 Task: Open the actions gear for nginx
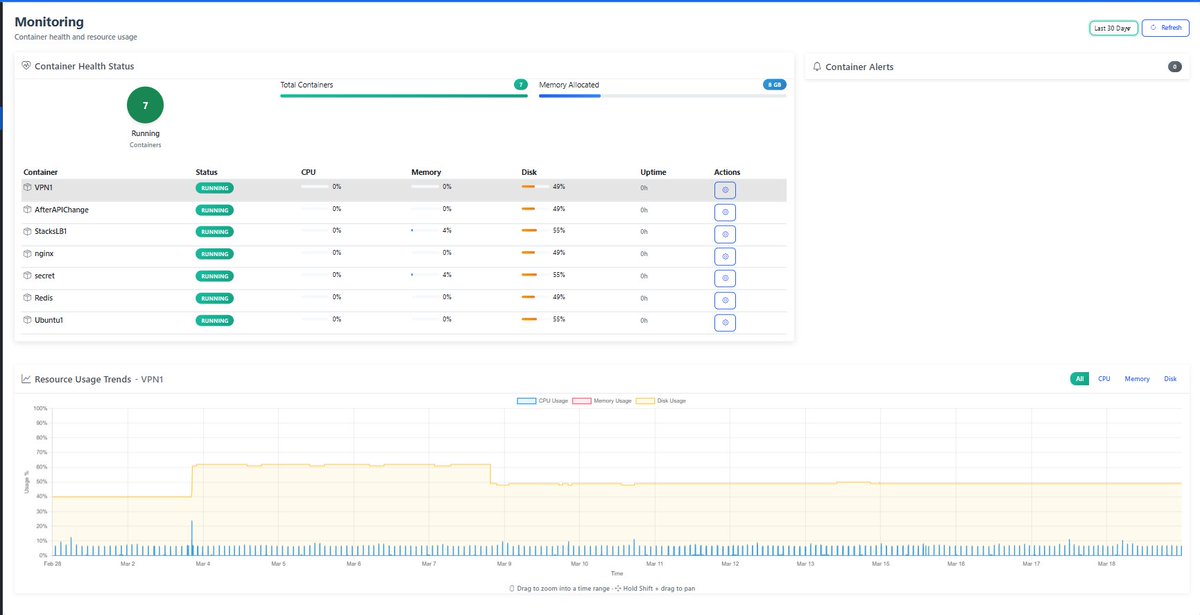click(x=725, y=256)
